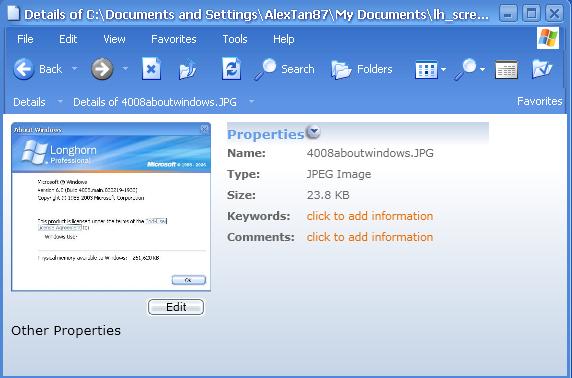The image size is (572, 378).
Task: Click the Other Properties heading
Action: pos(66,331)
